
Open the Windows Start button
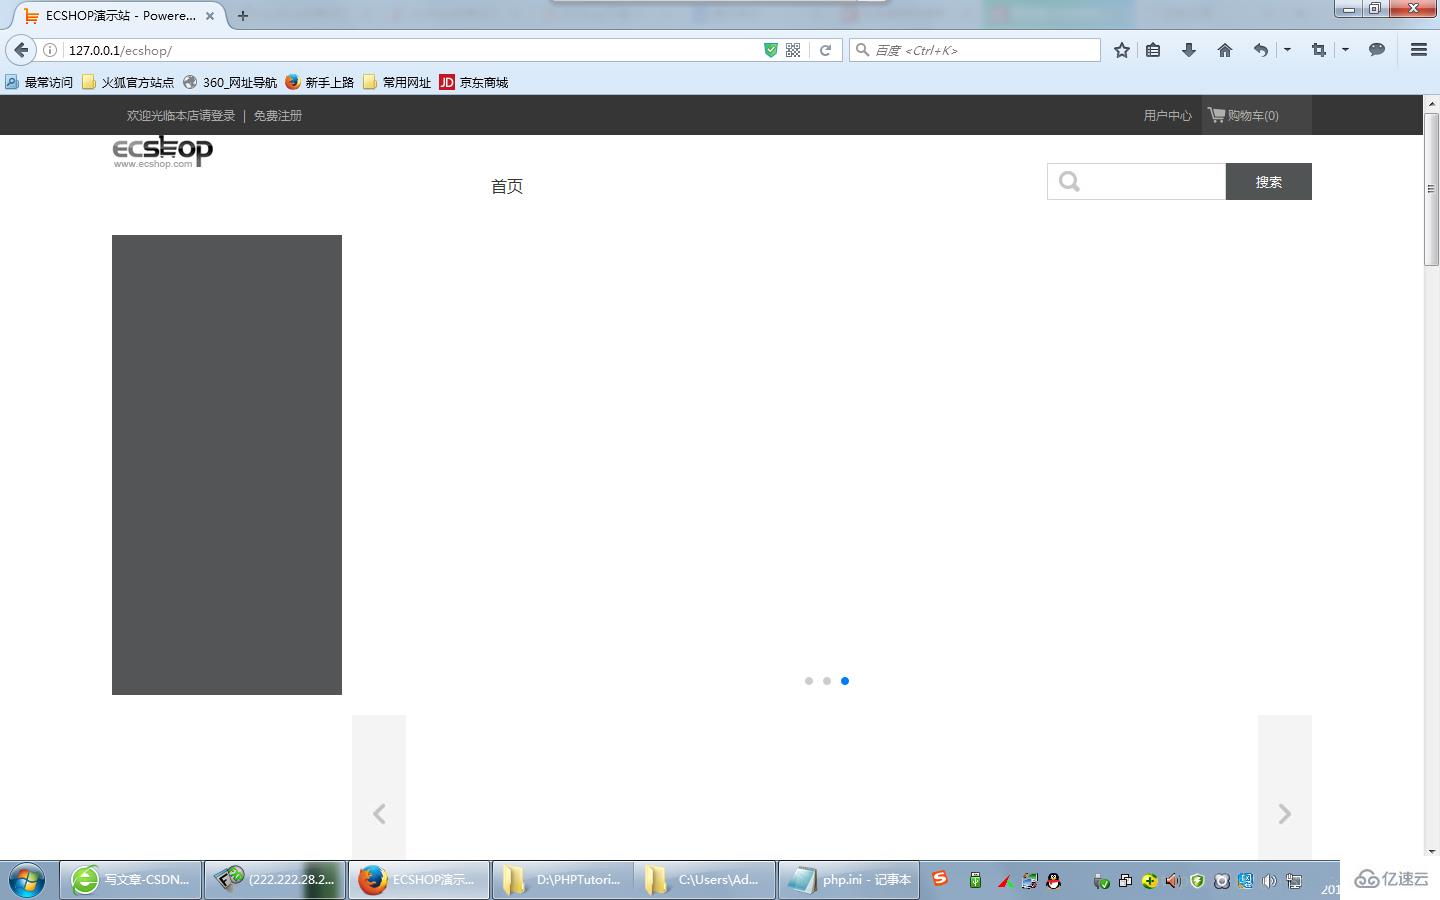[27, 880]
